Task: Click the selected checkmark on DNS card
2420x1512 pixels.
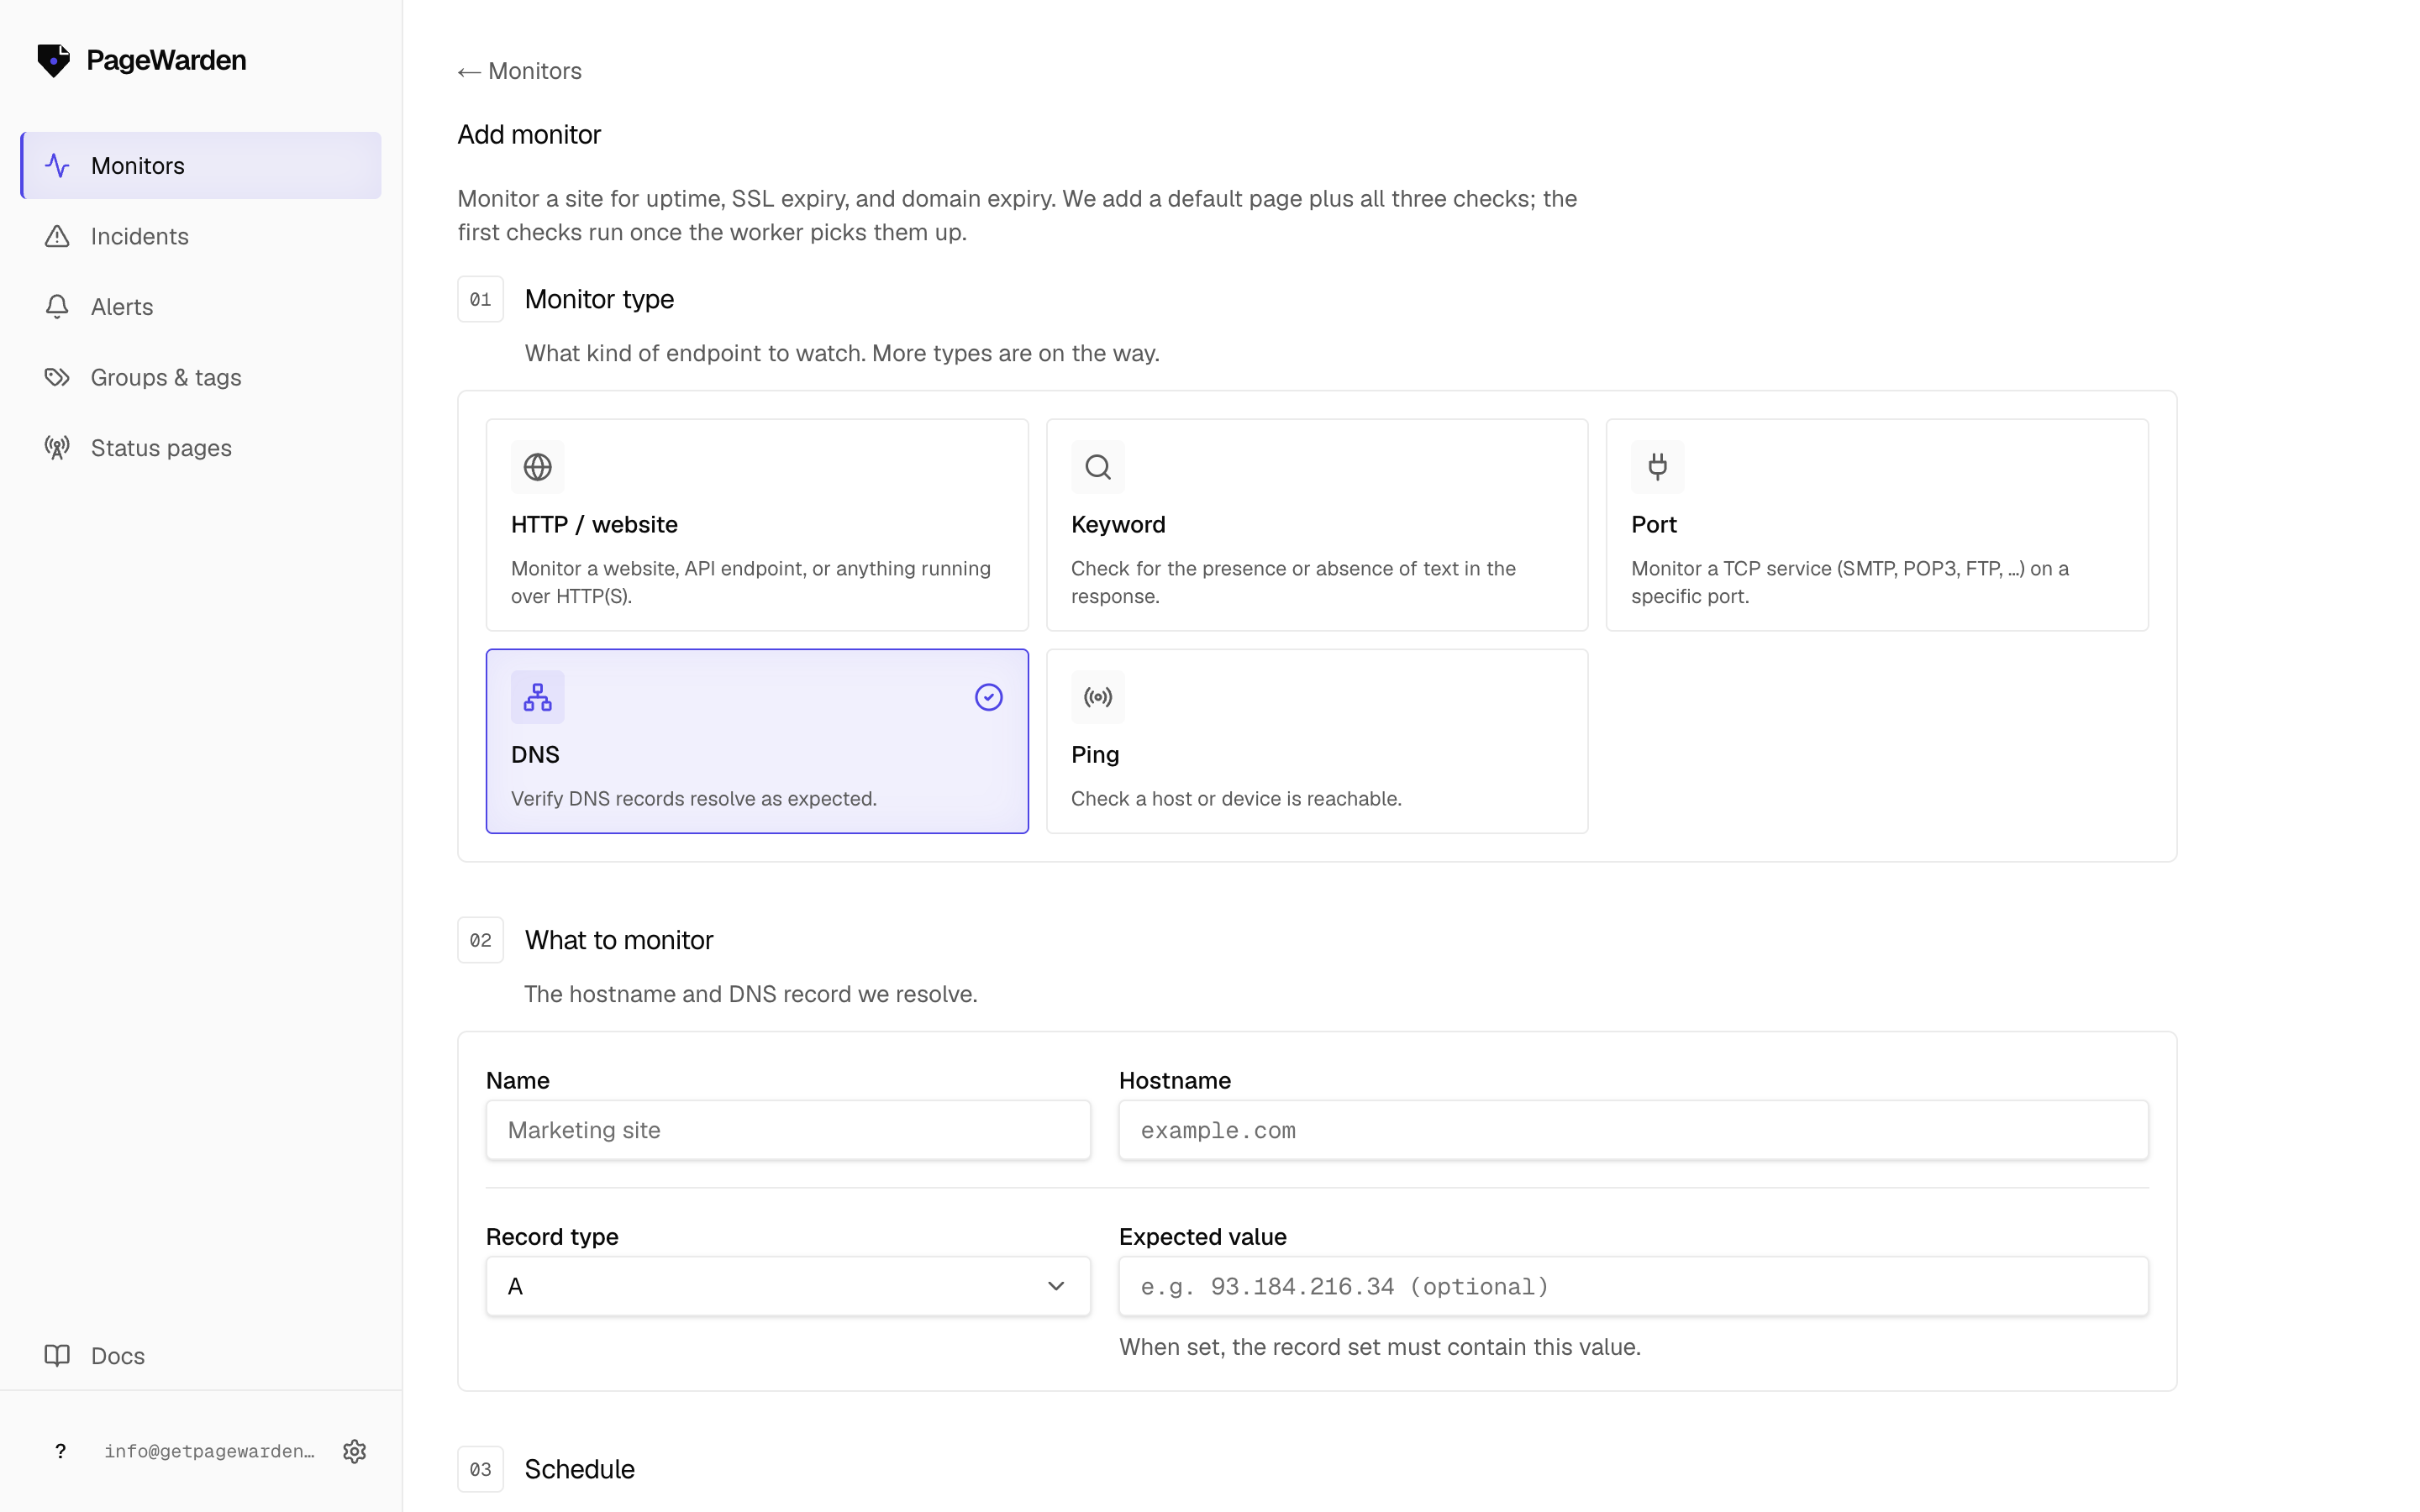Action: [x=989, y=697]
